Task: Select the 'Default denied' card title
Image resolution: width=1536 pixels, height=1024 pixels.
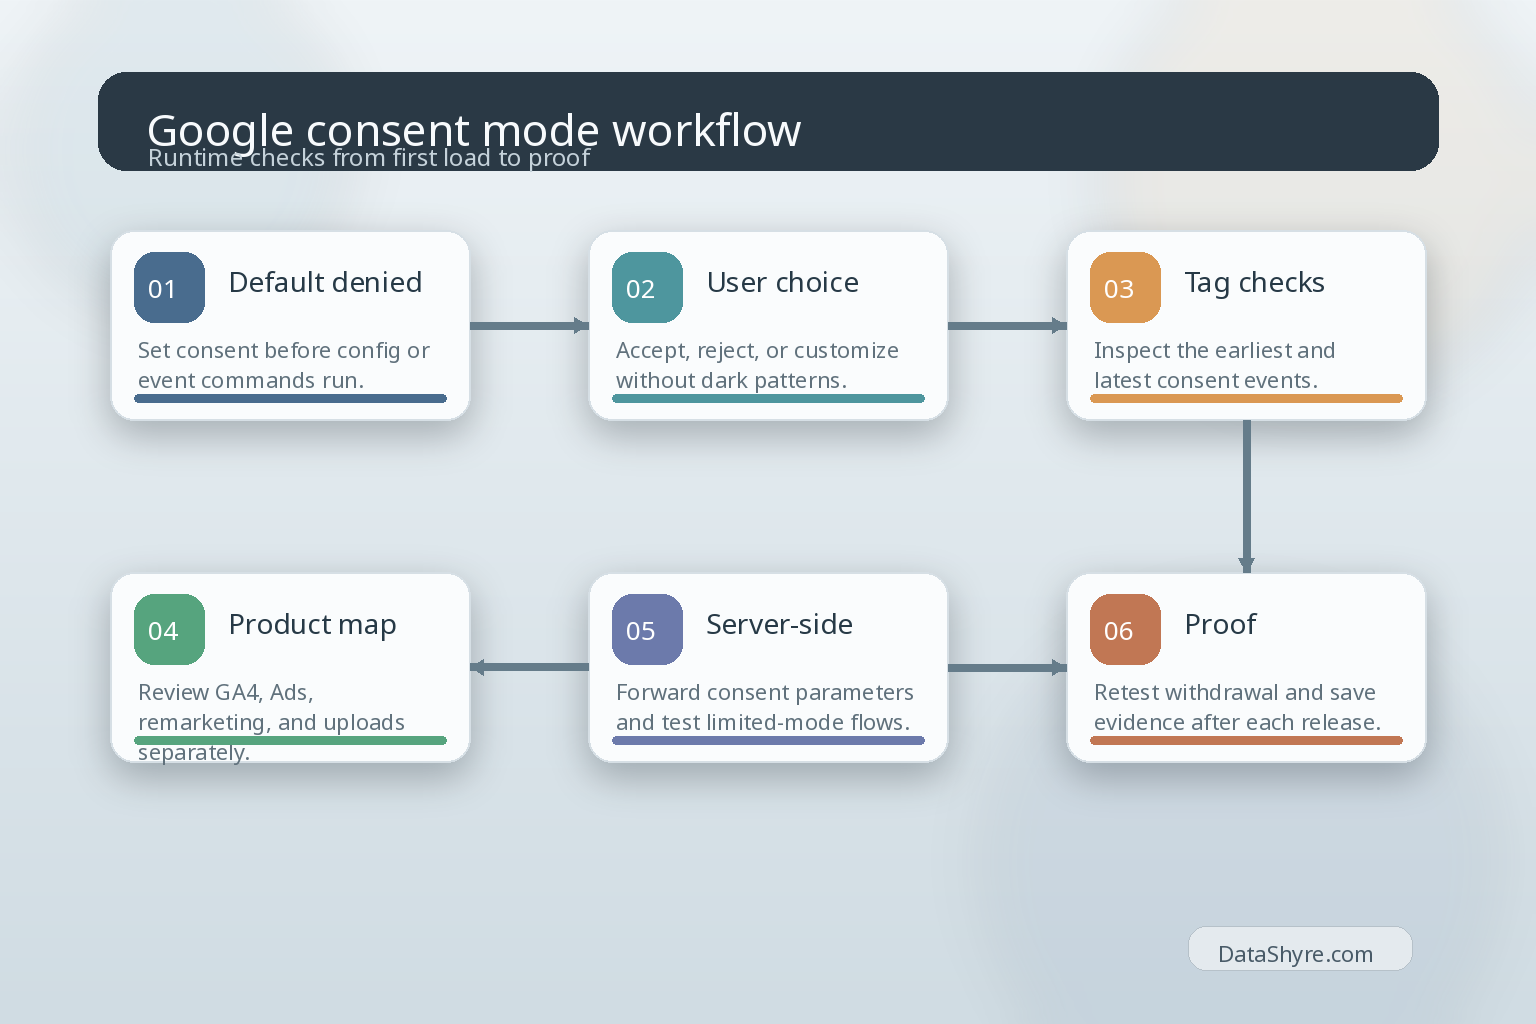Action: click(325, 283)
